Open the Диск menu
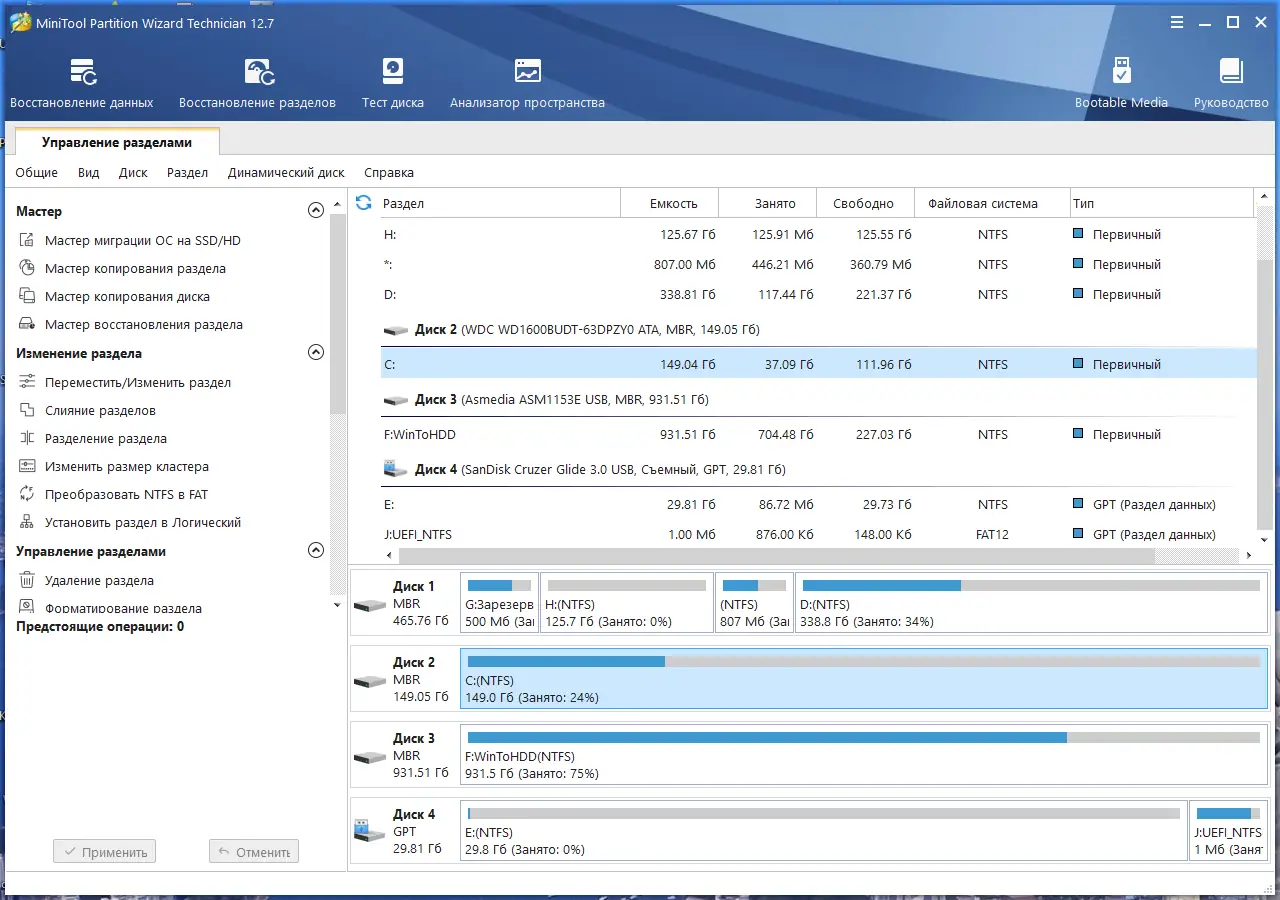 (133, 173)
